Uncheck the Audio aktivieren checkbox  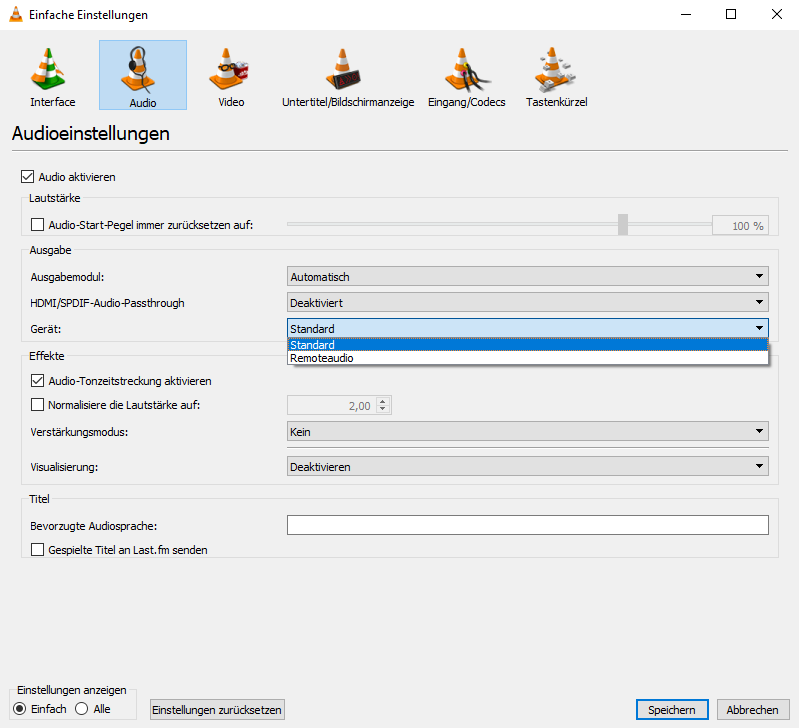tap(27, 177)
